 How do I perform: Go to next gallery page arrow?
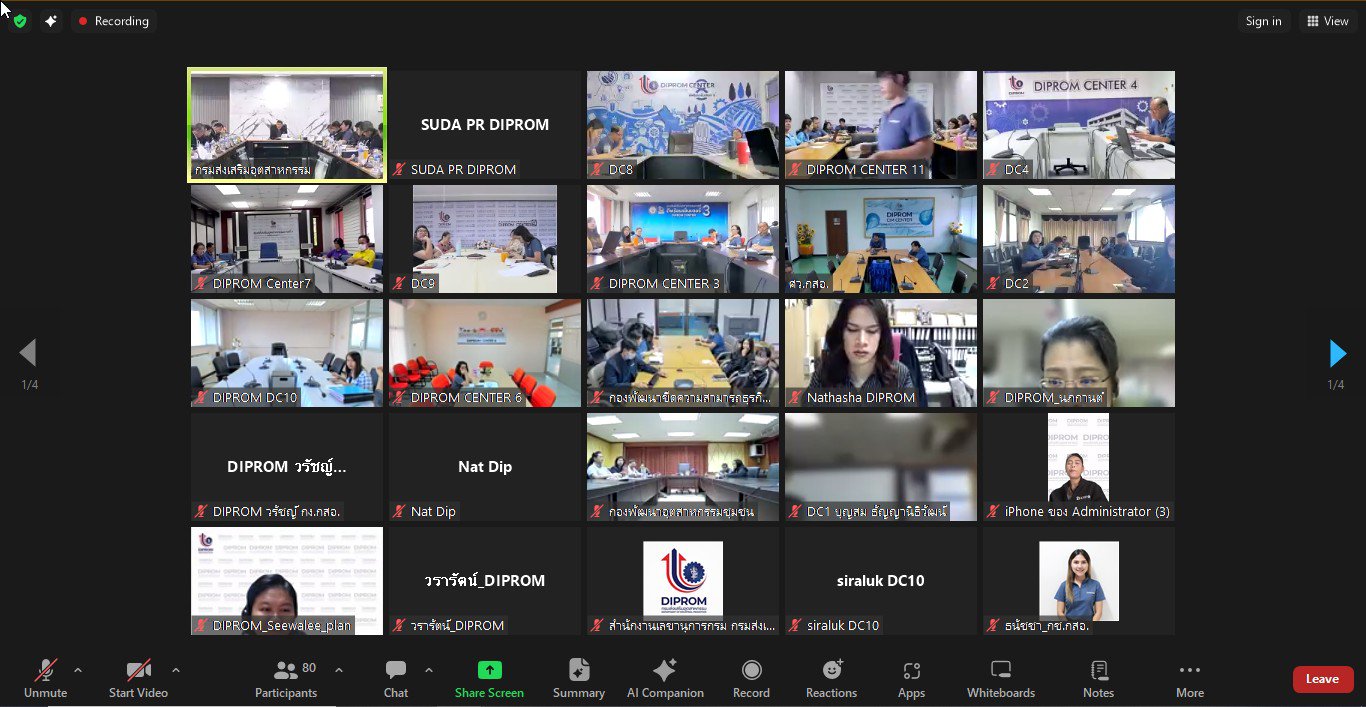[1337, 353]
